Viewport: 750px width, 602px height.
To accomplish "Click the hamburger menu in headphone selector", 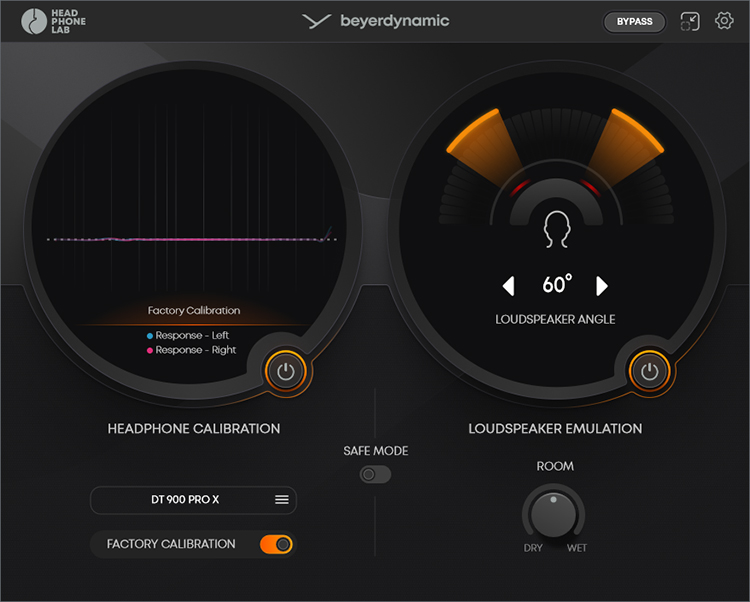I will (x=282, y=499).
